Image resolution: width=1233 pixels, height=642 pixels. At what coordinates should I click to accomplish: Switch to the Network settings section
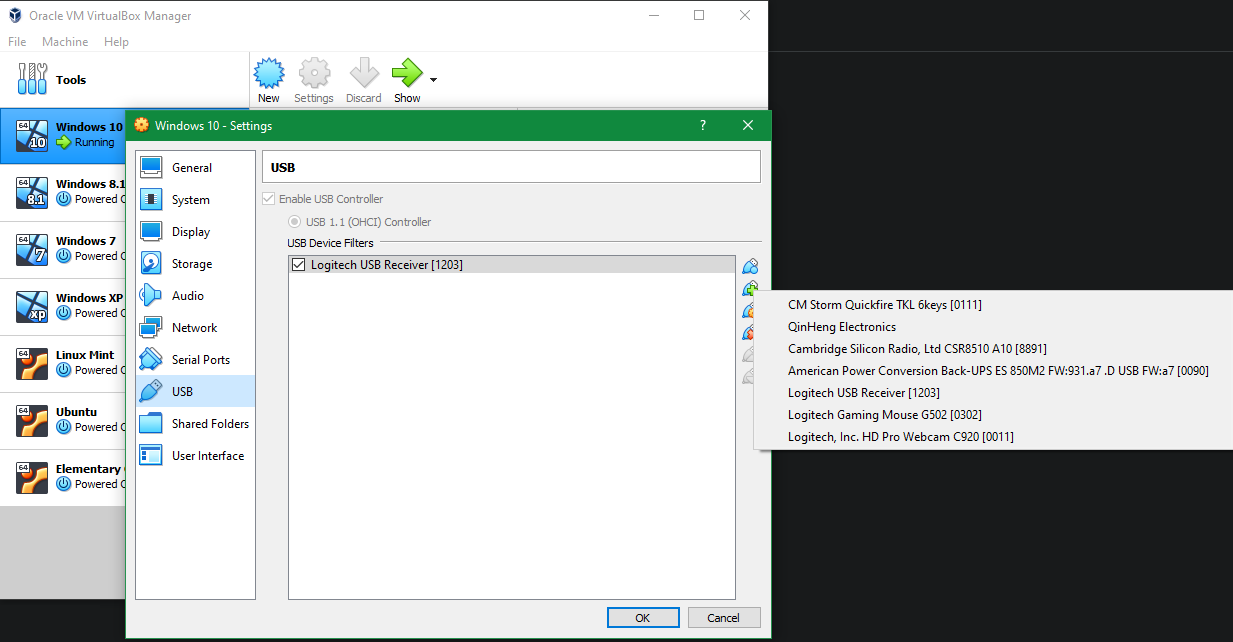(195, 327)
